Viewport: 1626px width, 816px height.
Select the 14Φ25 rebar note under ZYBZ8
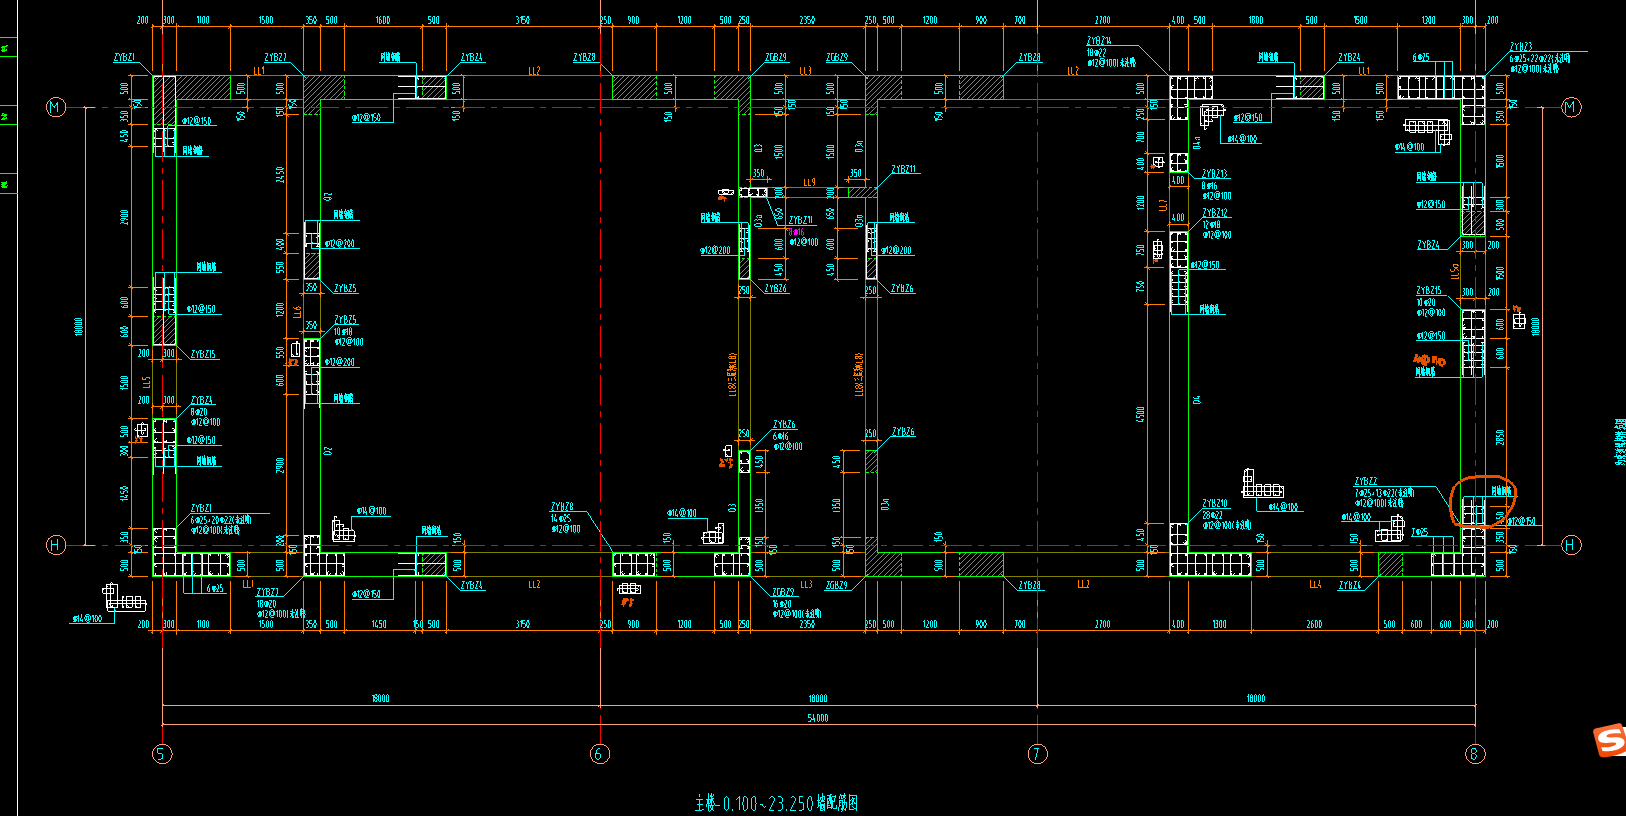click(x=561, y=518)
